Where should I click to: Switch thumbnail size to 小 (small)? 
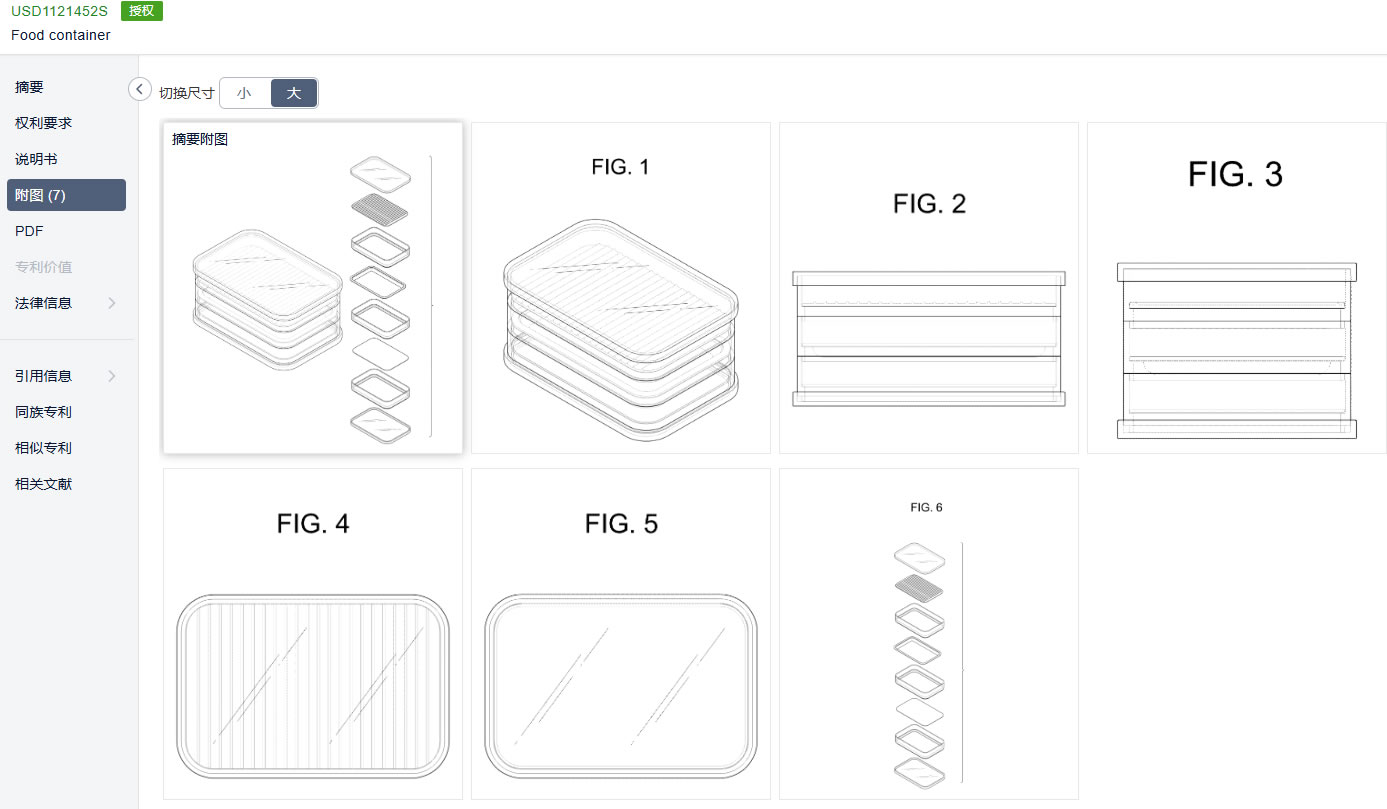tap(245, 93)
